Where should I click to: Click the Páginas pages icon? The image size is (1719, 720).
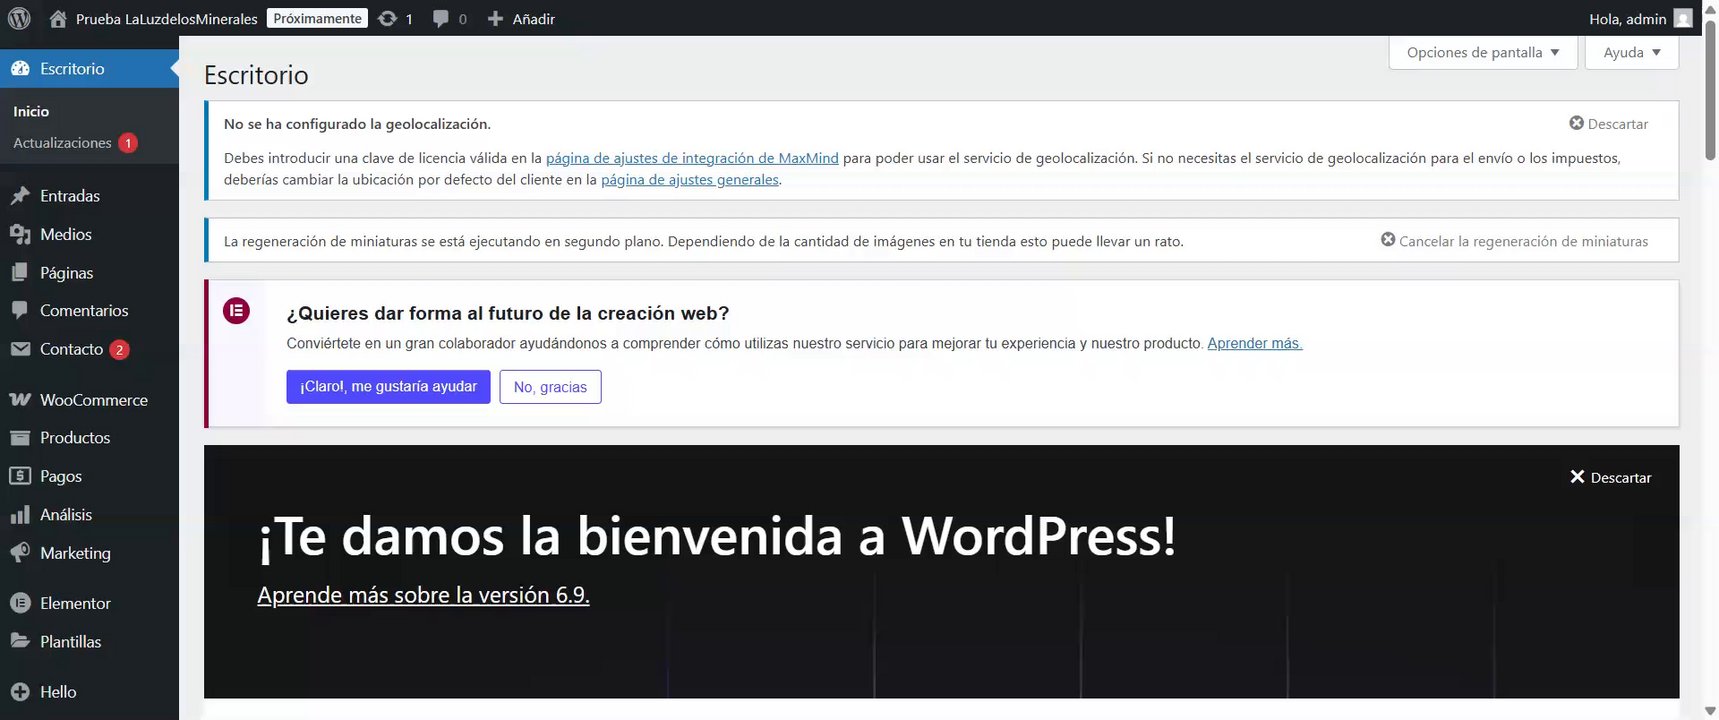coord(20,272)
